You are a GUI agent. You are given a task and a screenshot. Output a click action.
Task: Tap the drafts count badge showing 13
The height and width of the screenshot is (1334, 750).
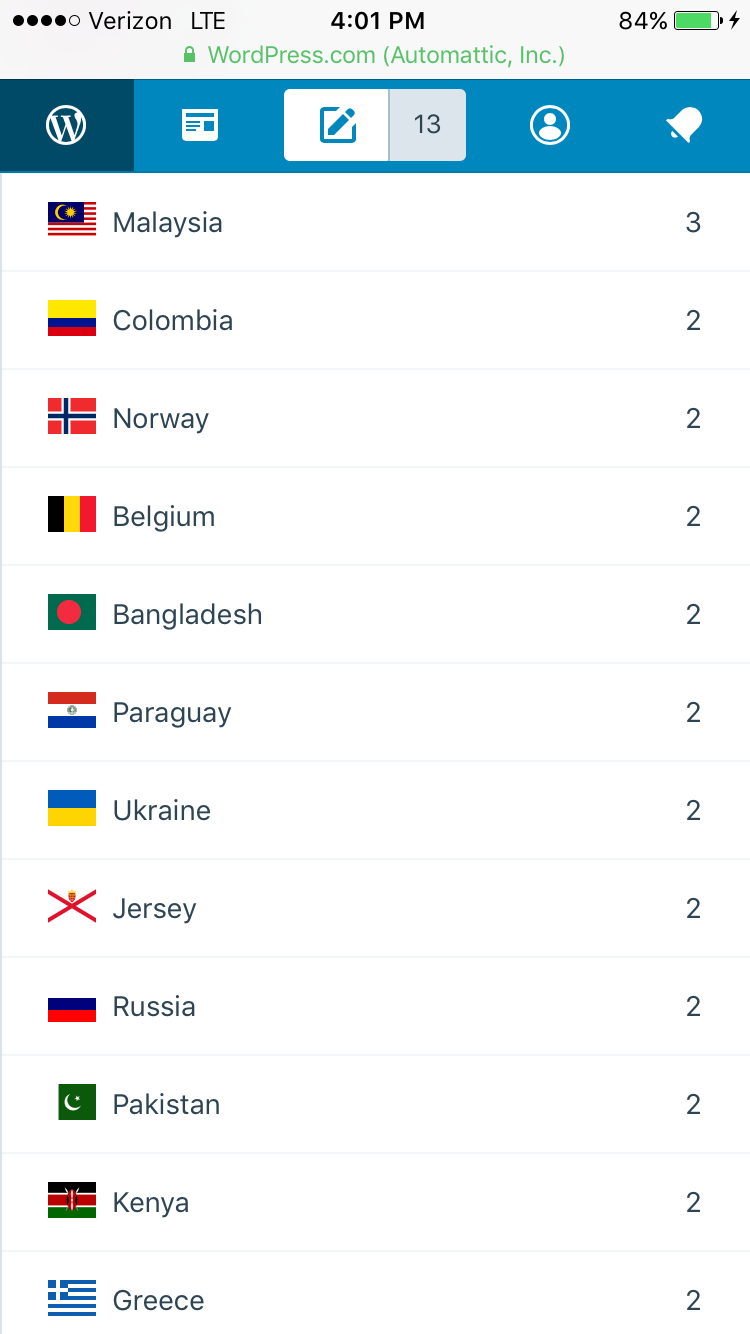click(427, 125)
